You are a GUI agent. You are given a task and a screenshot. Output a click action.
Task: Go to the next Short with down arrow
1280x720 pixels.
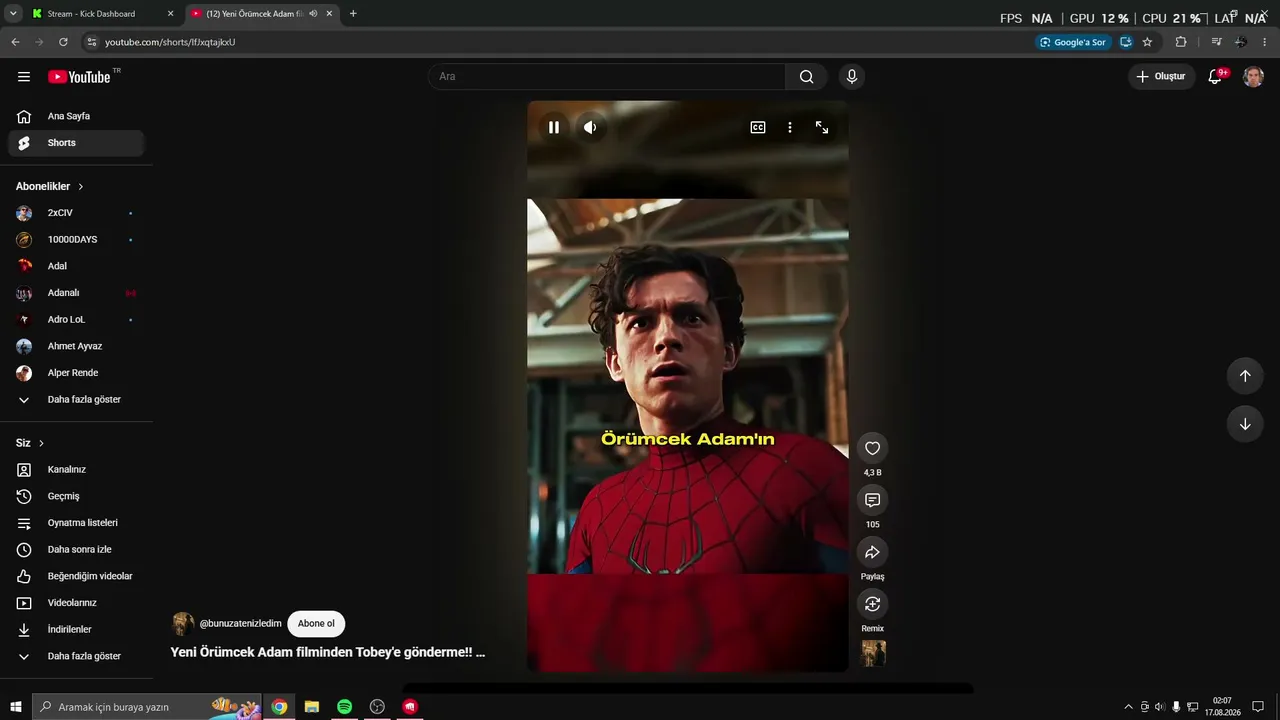1245,424
